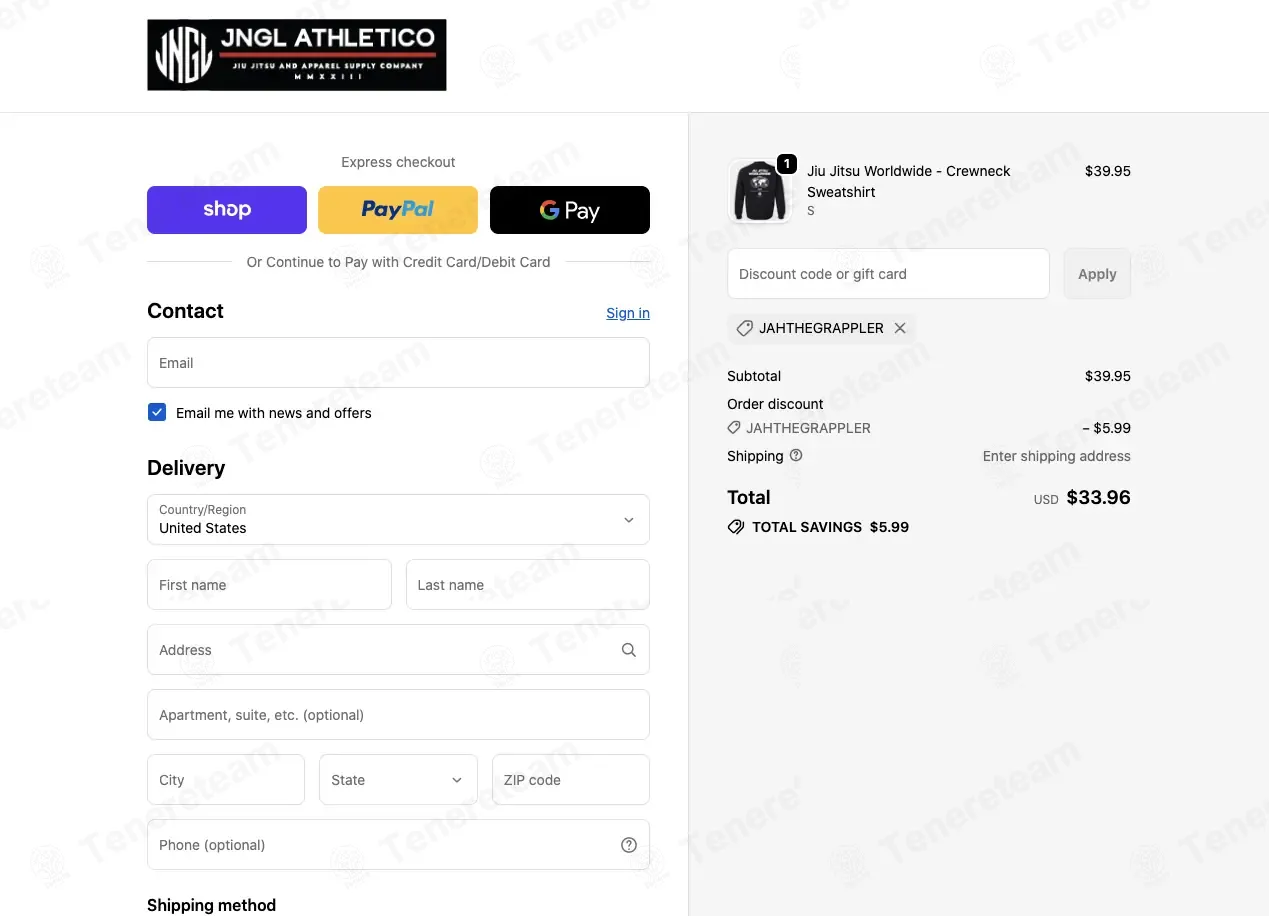Click the Subtotal value $39.95
This screenshot has width=1269, height=916.
pos(1108,376)
